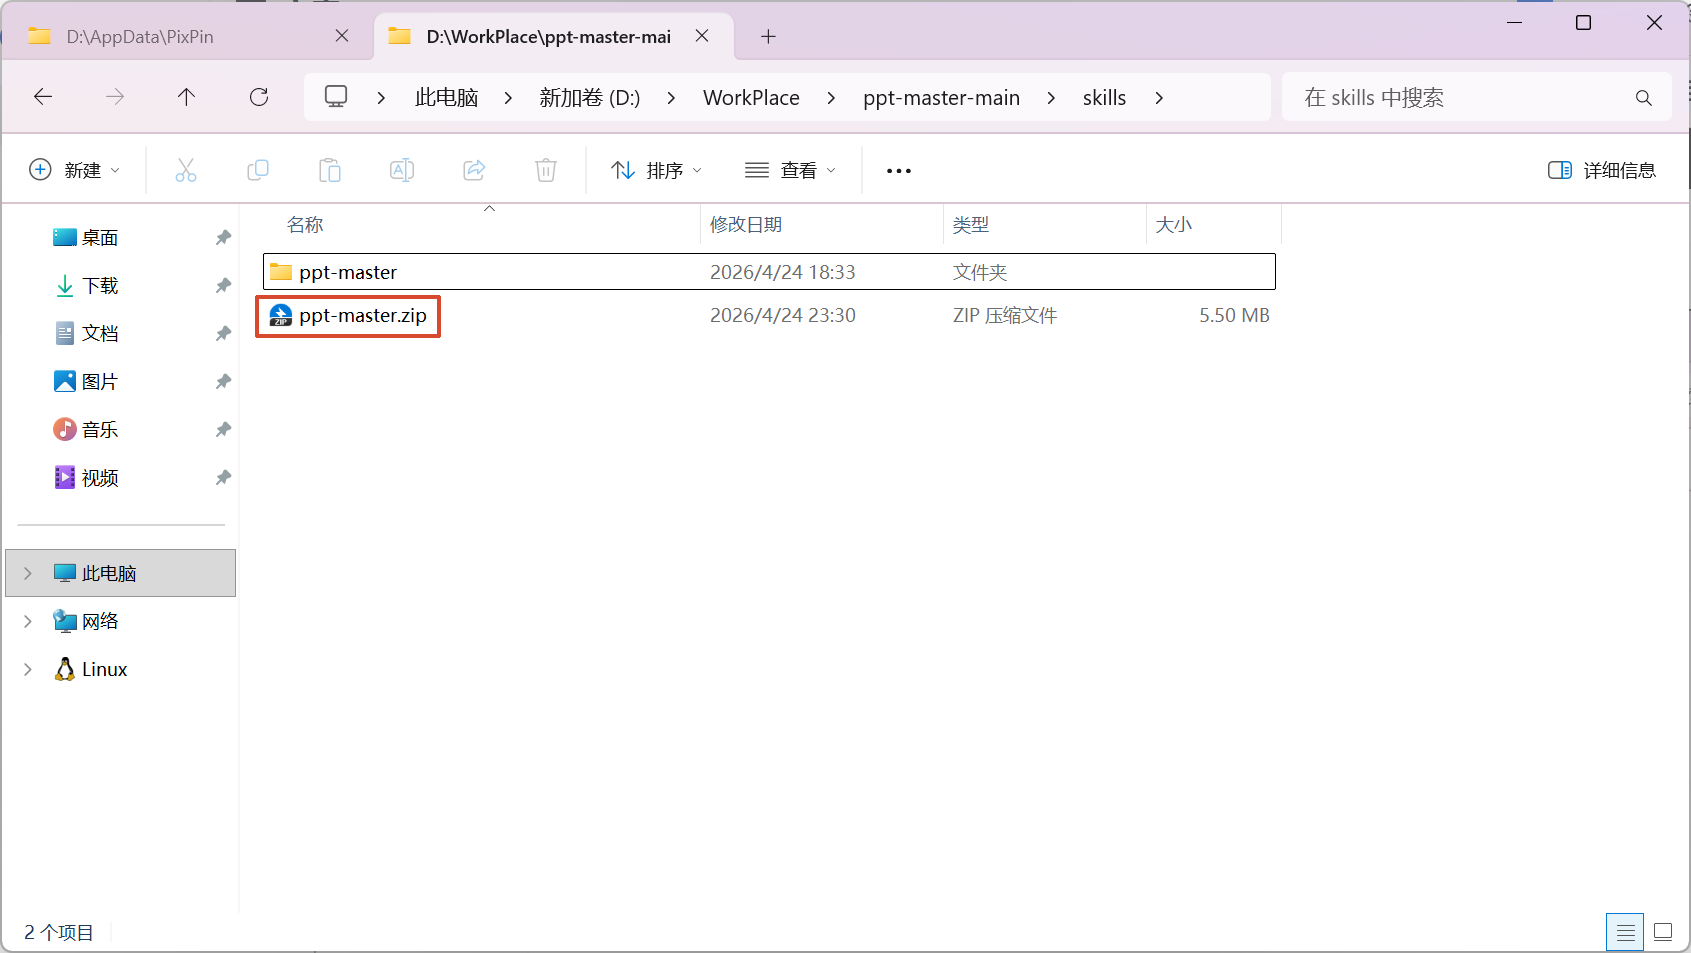Click the Share icon in toolbar
This screenshot has width=1691, height=953.
click(474, 170)
